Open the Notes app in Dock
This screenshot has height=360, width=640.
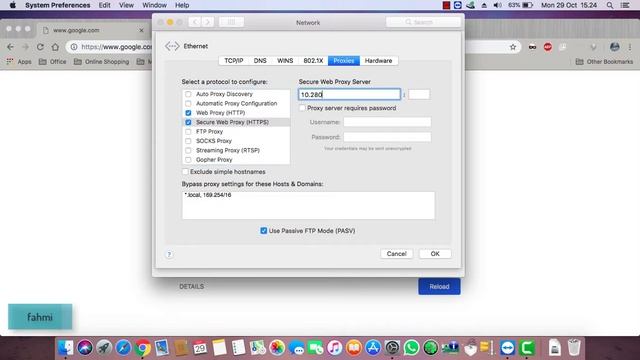coord(219,348)
